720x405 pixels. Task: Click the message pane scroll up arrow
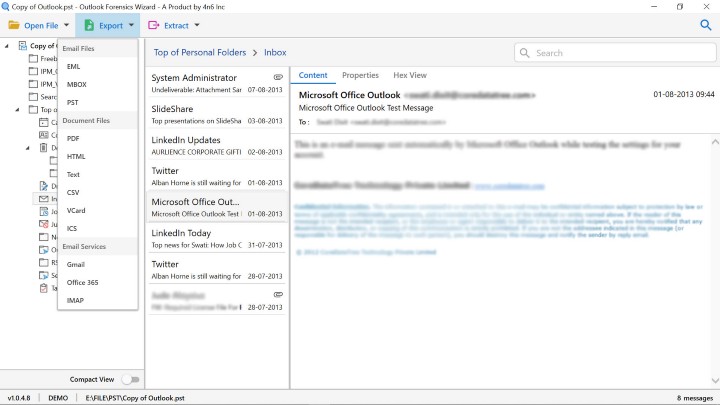[x=715, y=142]
